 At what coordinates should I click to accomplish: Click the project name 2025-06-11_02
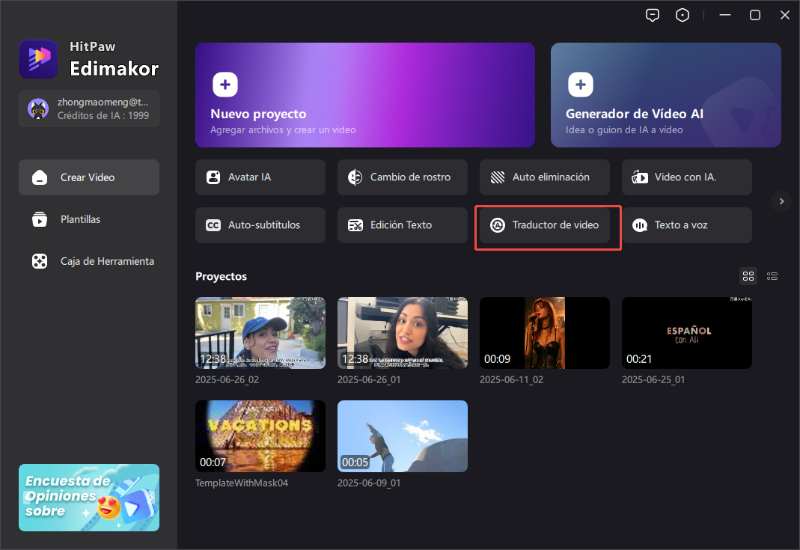(512, 380)
